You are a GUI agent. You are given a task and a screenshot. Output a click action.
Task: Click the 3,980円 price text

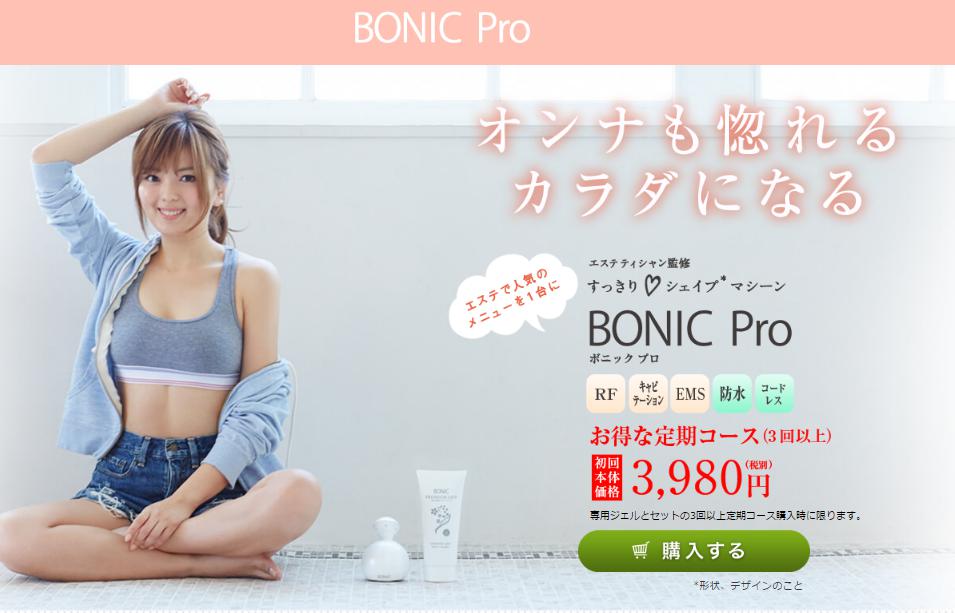coord(702,478)
